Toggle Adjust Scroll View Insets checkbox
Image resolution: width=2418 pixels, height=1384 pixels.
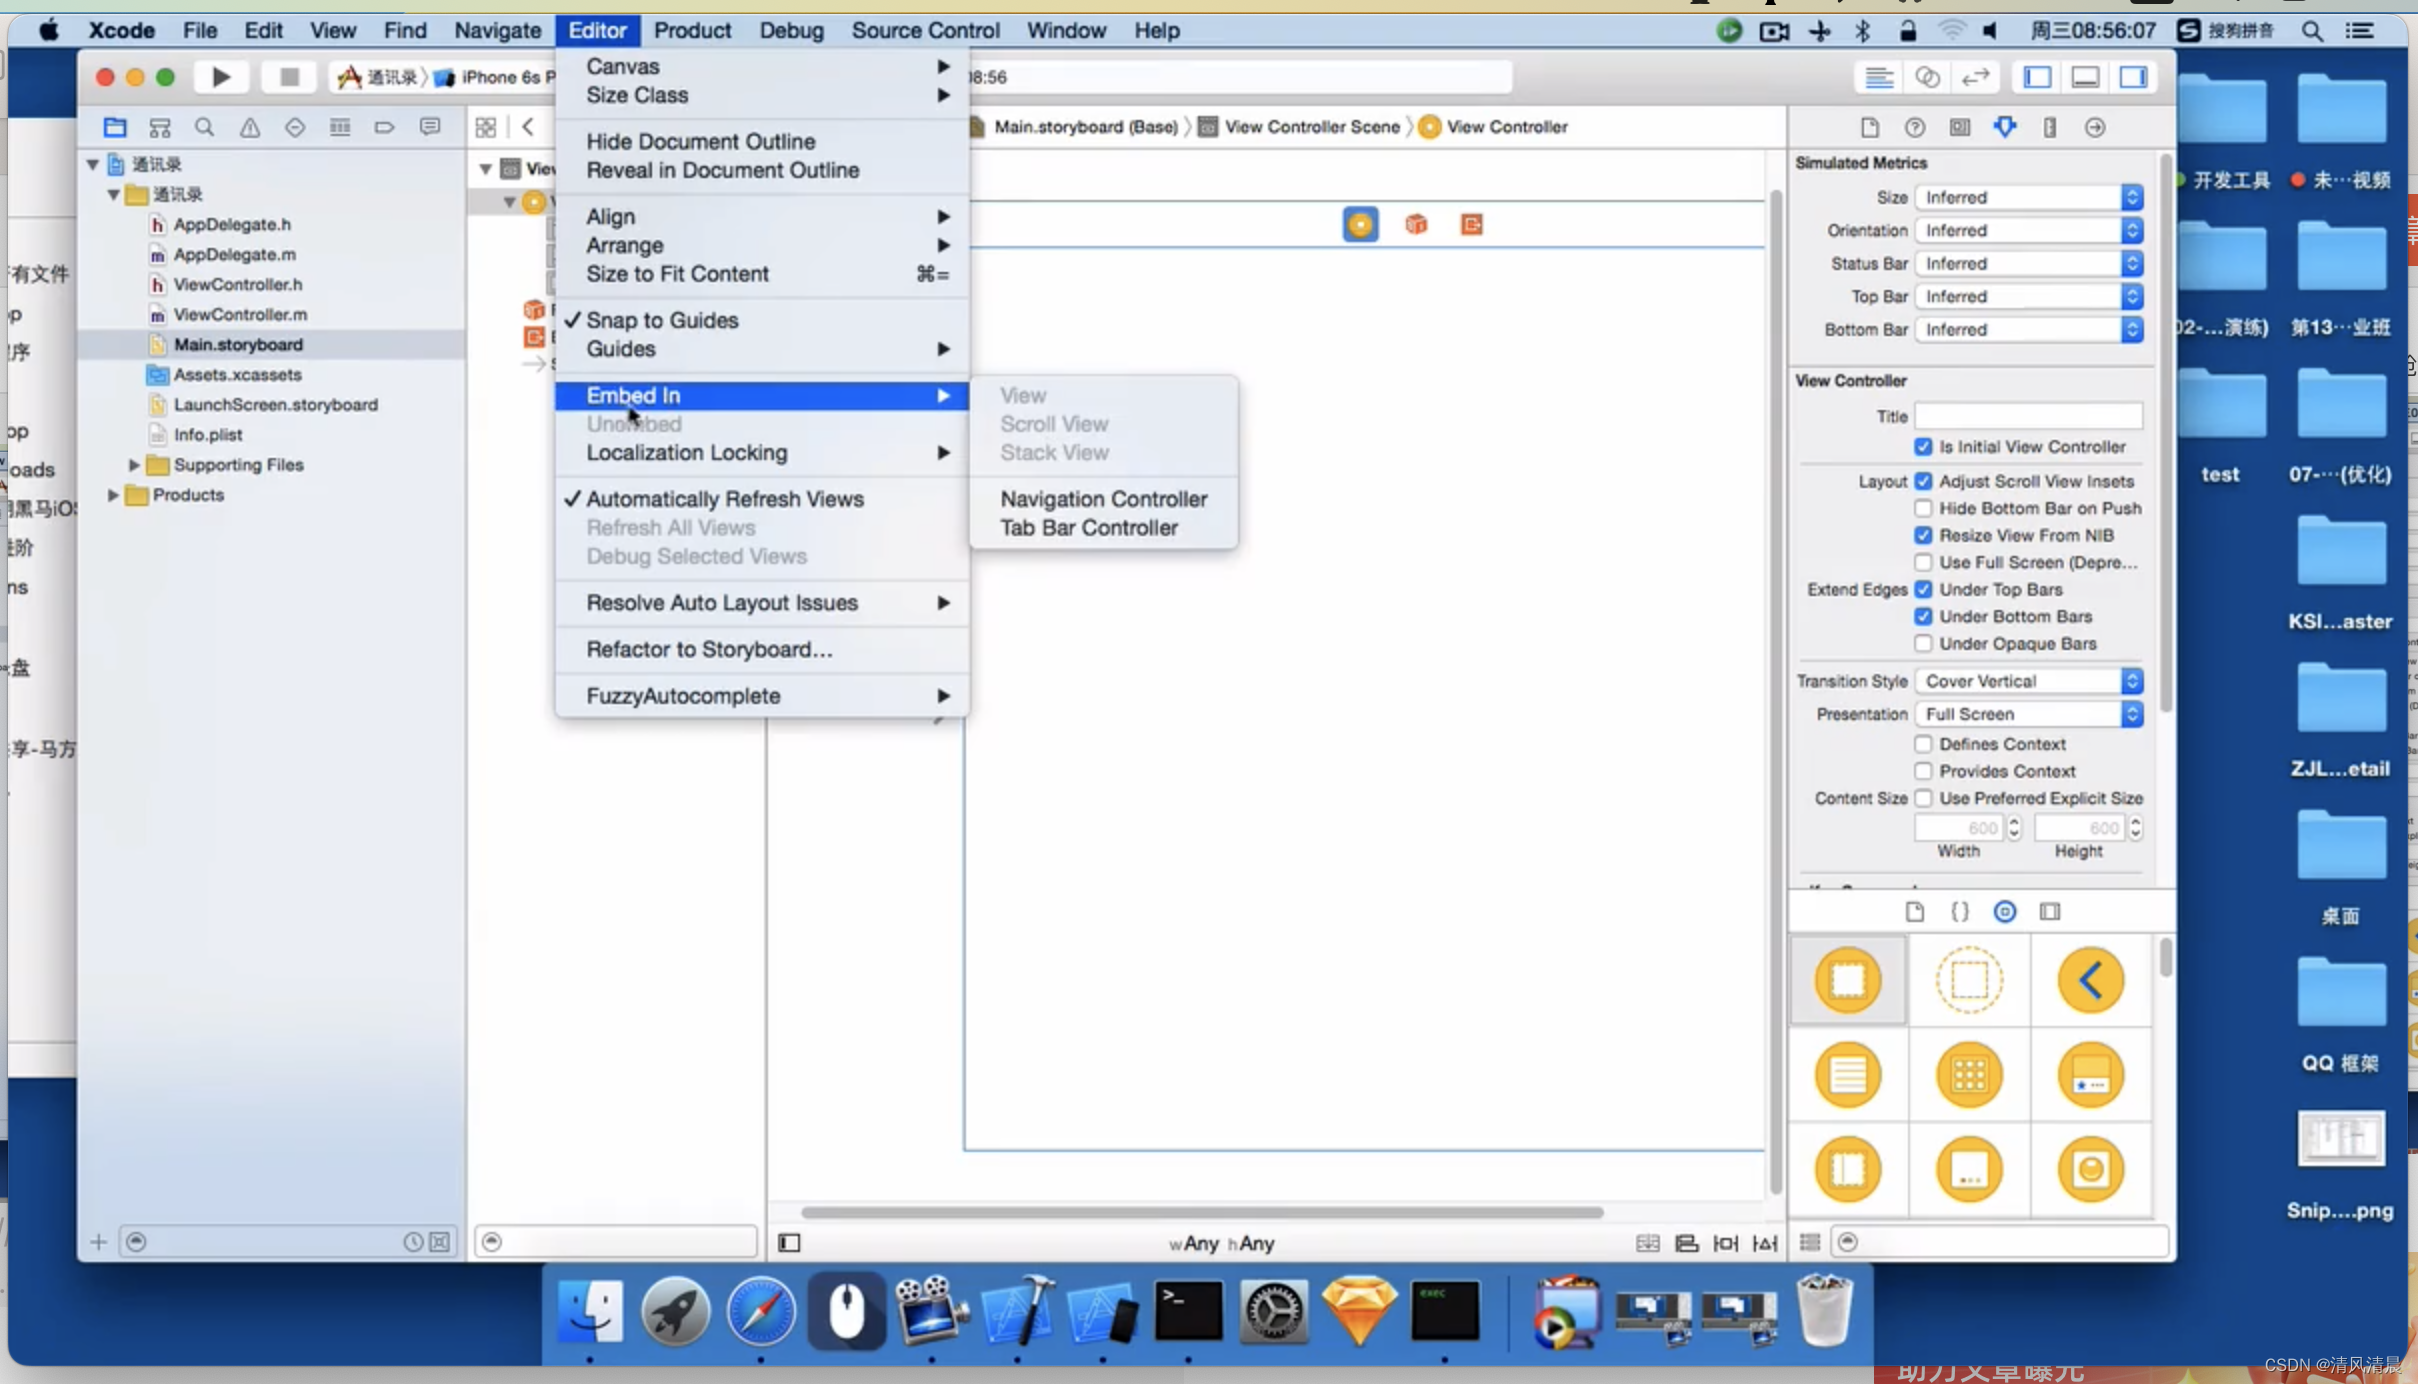[x=1923, y=481]
